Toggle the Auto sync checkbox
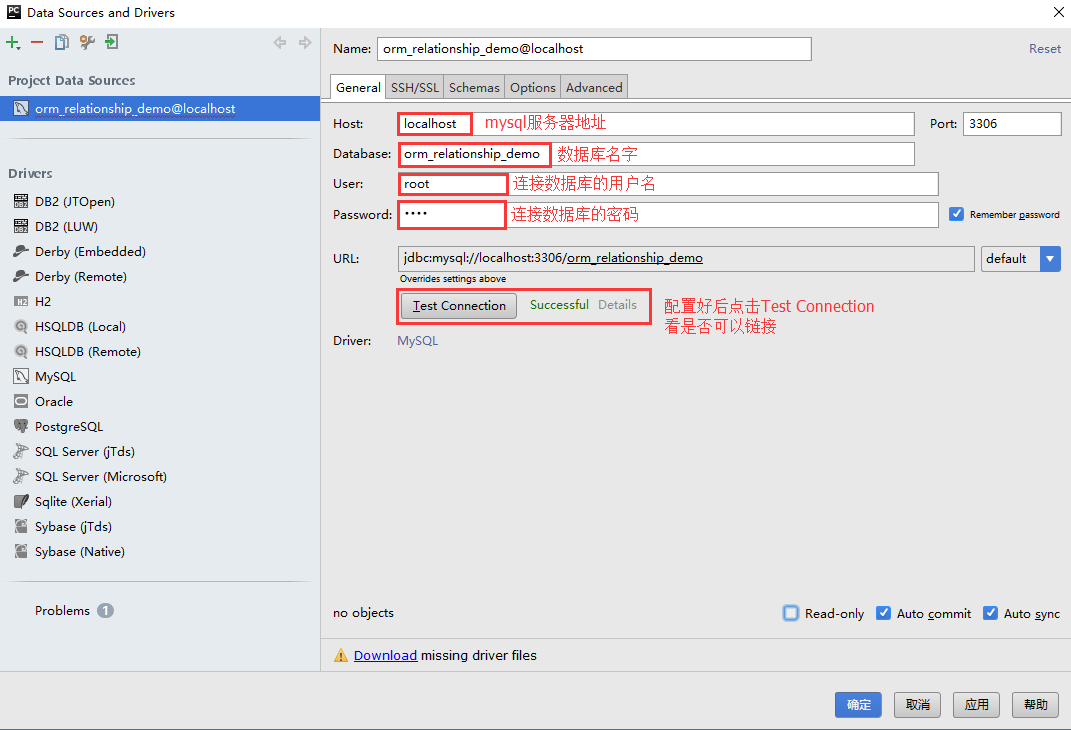1071x730 pixels. click(x=990, y=613)
